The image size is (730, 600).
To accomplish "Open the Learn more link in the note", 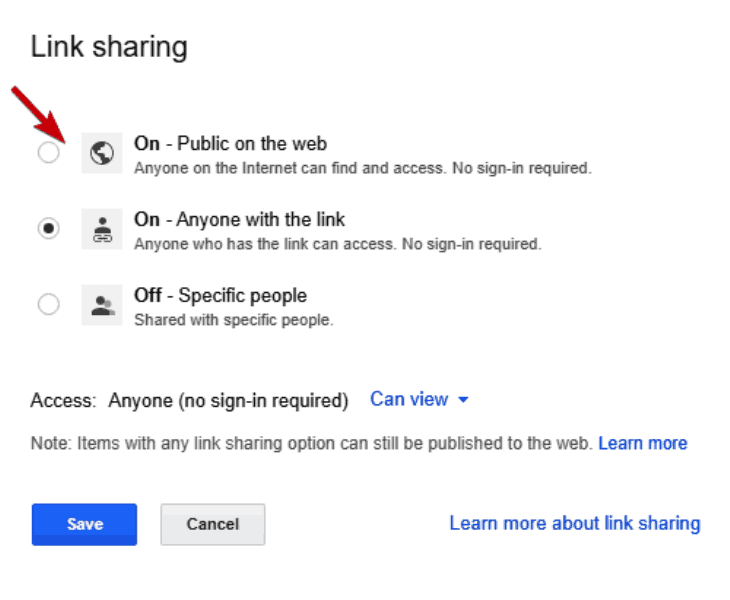I will [642, 443].
